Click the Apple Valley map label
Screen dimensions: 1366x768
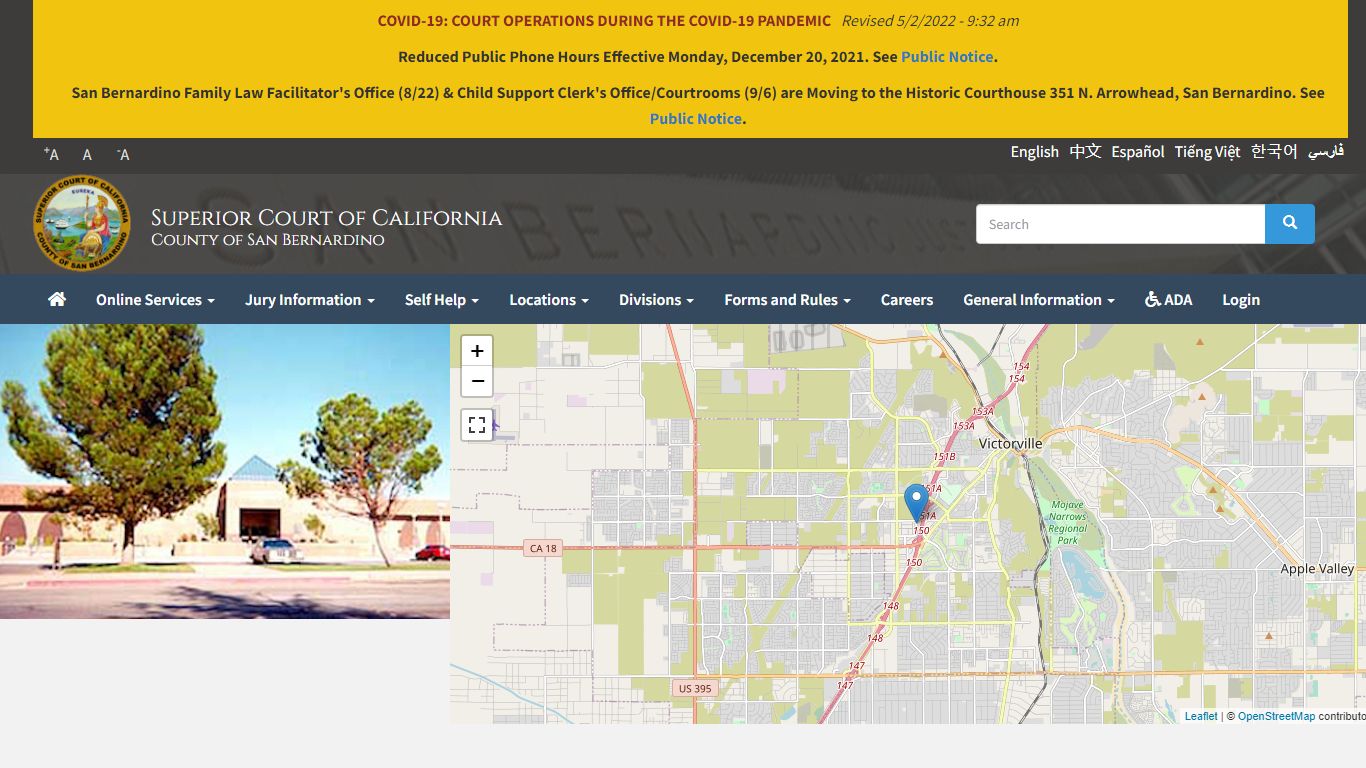1317,569
